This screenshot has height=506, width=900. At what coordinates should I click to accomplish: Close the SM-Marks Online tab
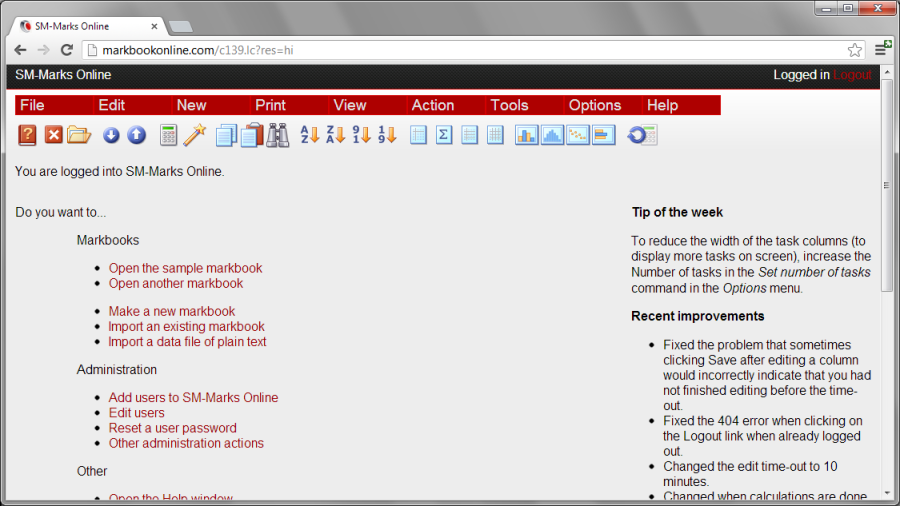point(154,26)
